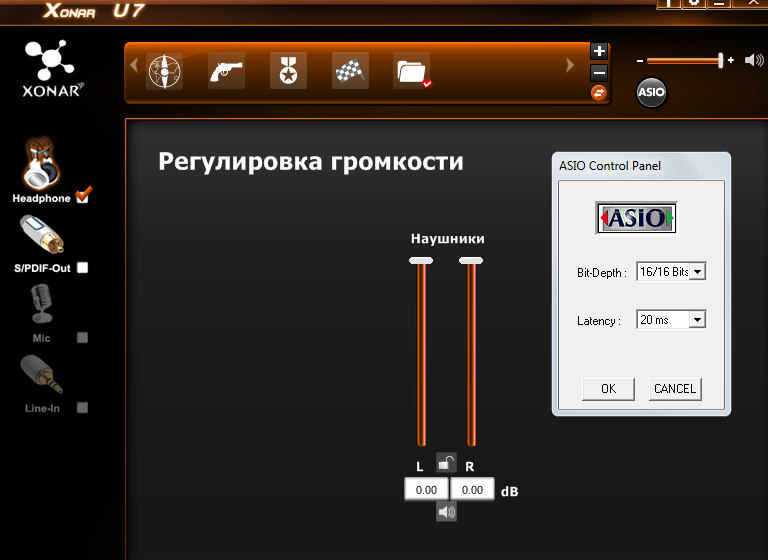768x560 pixels.
Task: Toggle the Headphone checkbox
Action: (x=83, y=195)
